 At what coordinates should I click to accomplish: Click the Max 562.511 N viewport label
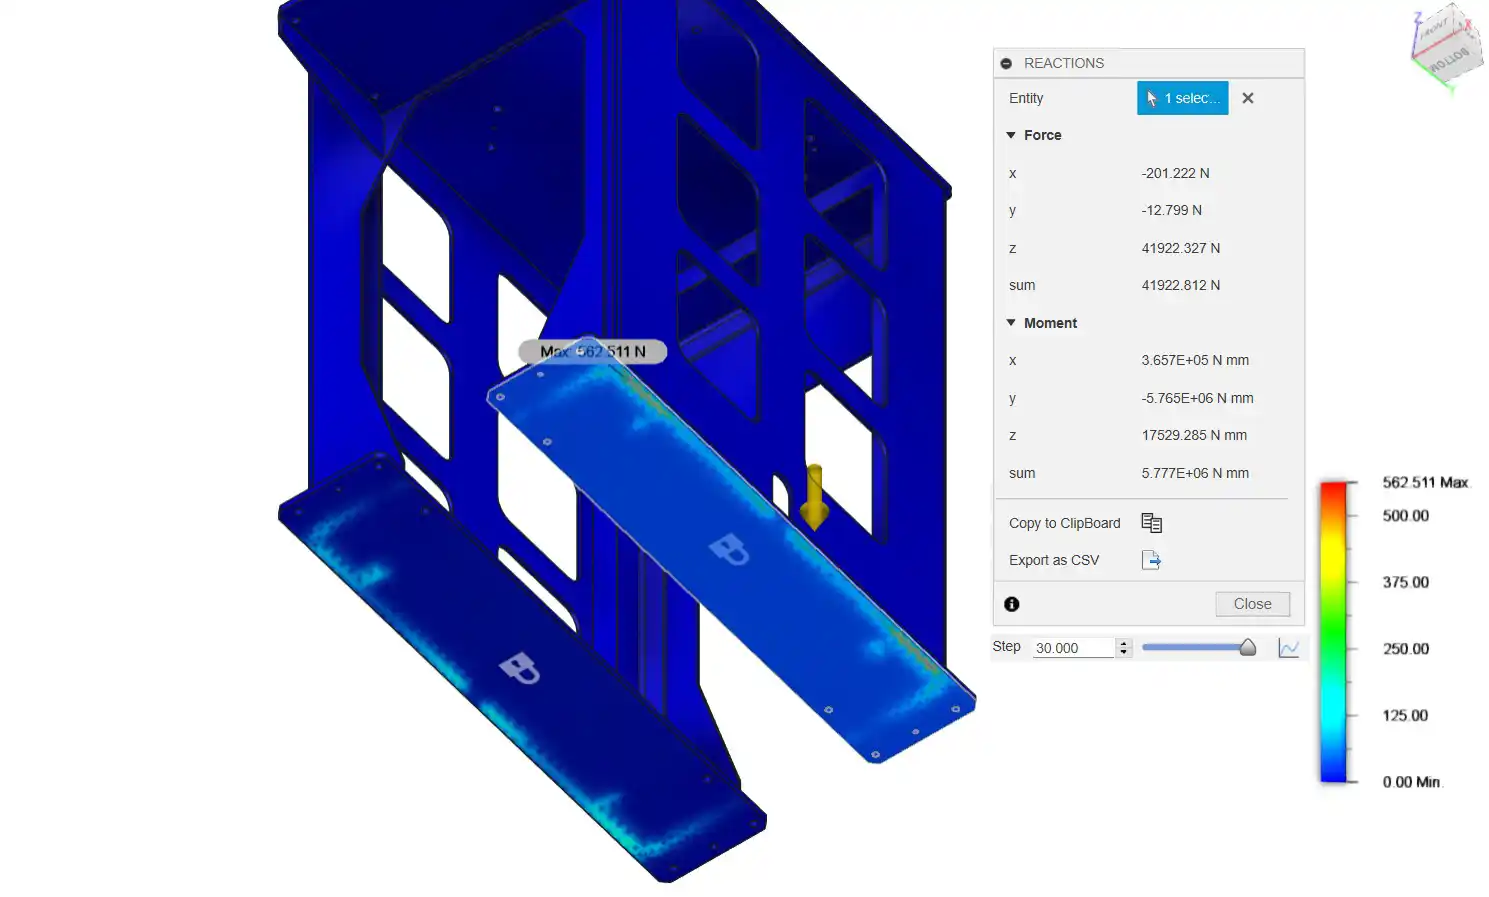click(x=592, y=351)
